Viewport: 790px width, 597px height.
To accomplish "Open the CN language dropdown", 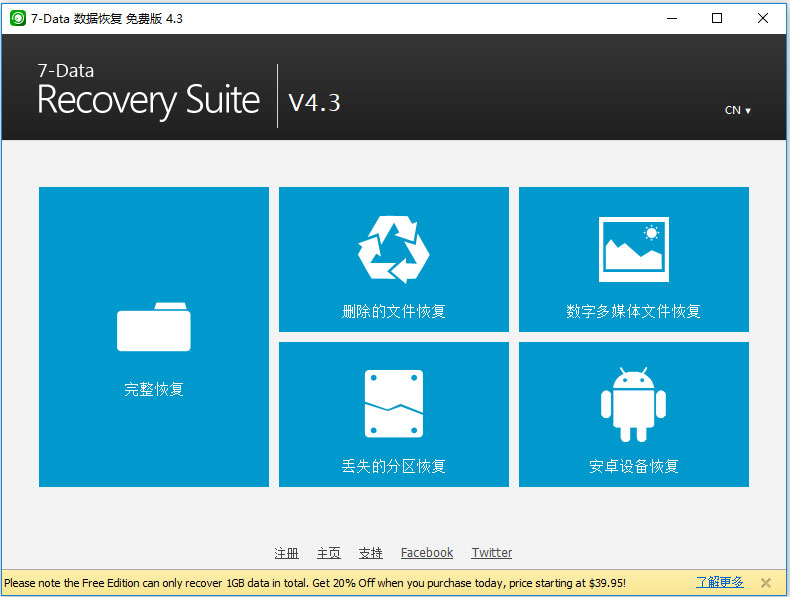I will tap(738, 110).
